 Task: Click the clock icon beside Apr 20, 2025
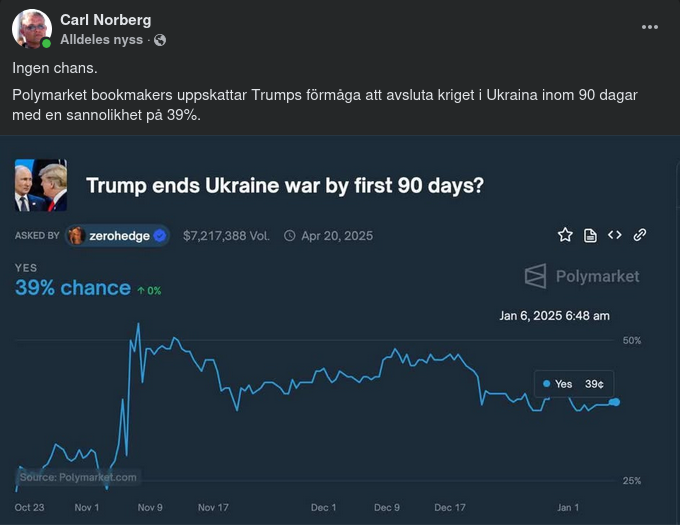[290, 236]
